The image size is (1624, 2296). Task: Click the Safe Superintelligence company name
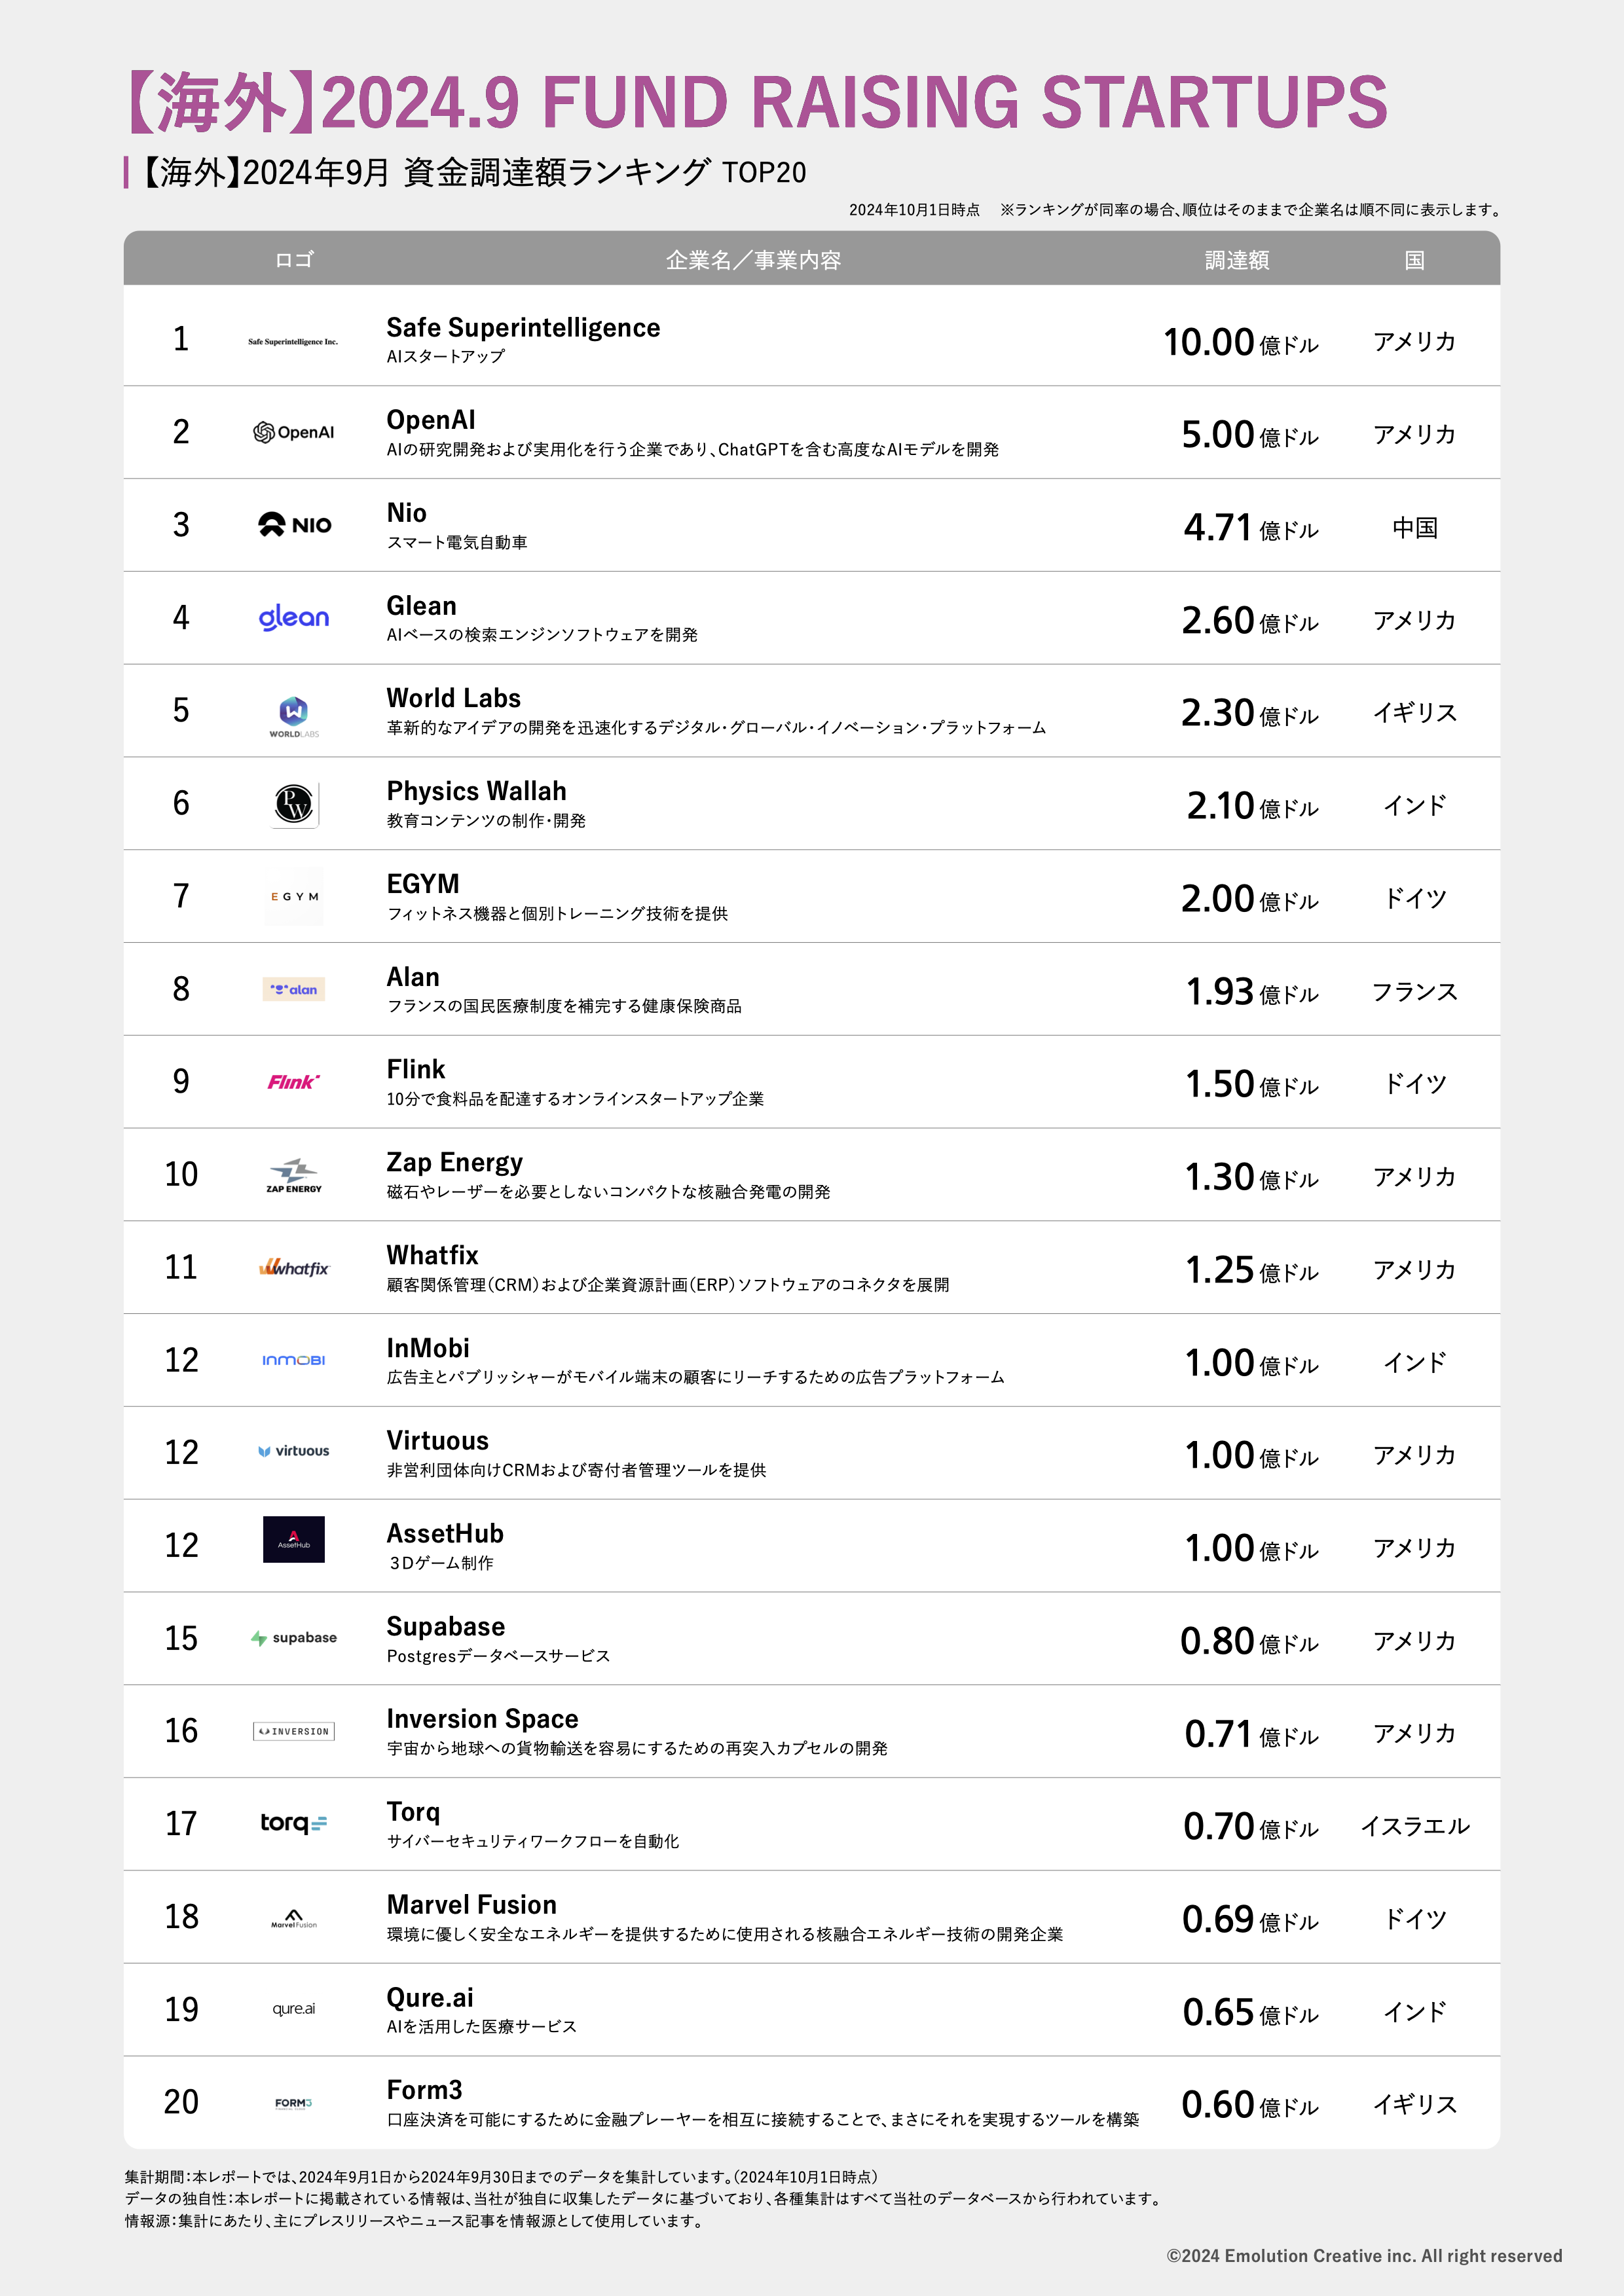click(x=523, y=328)
